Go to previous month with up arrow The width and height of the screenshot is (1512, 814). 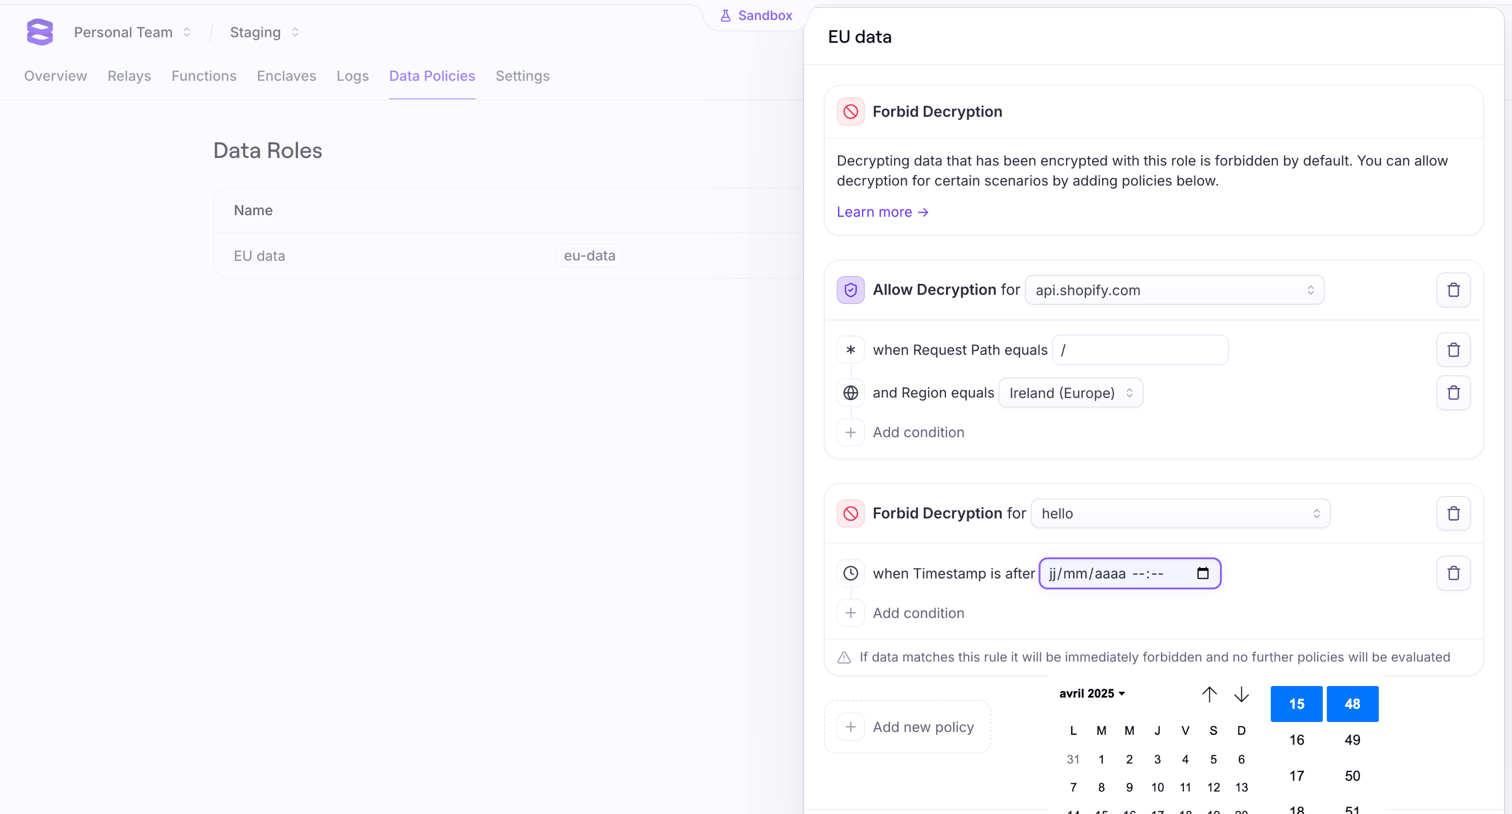[x=1209, y=694]
